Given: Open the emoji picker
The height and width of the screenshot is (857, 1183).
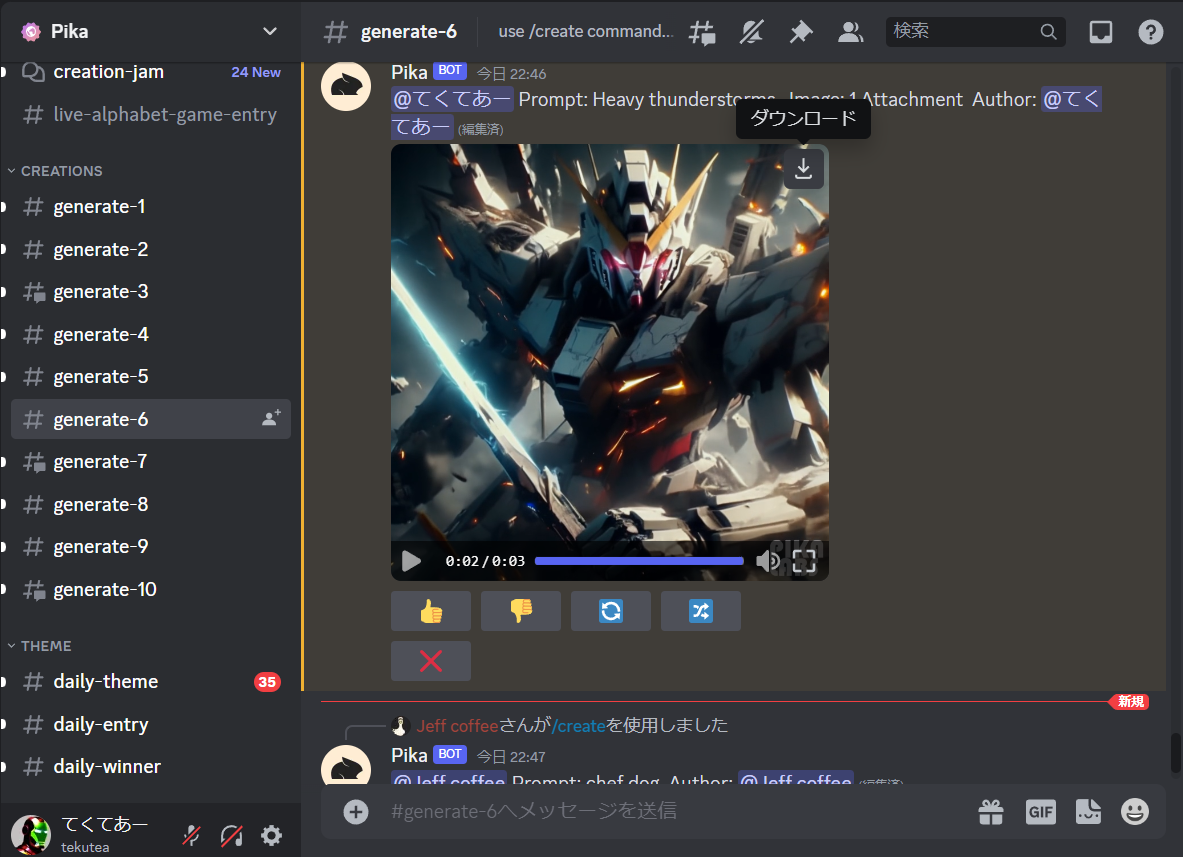Looking at the screenshot, I should point(1135,812).
